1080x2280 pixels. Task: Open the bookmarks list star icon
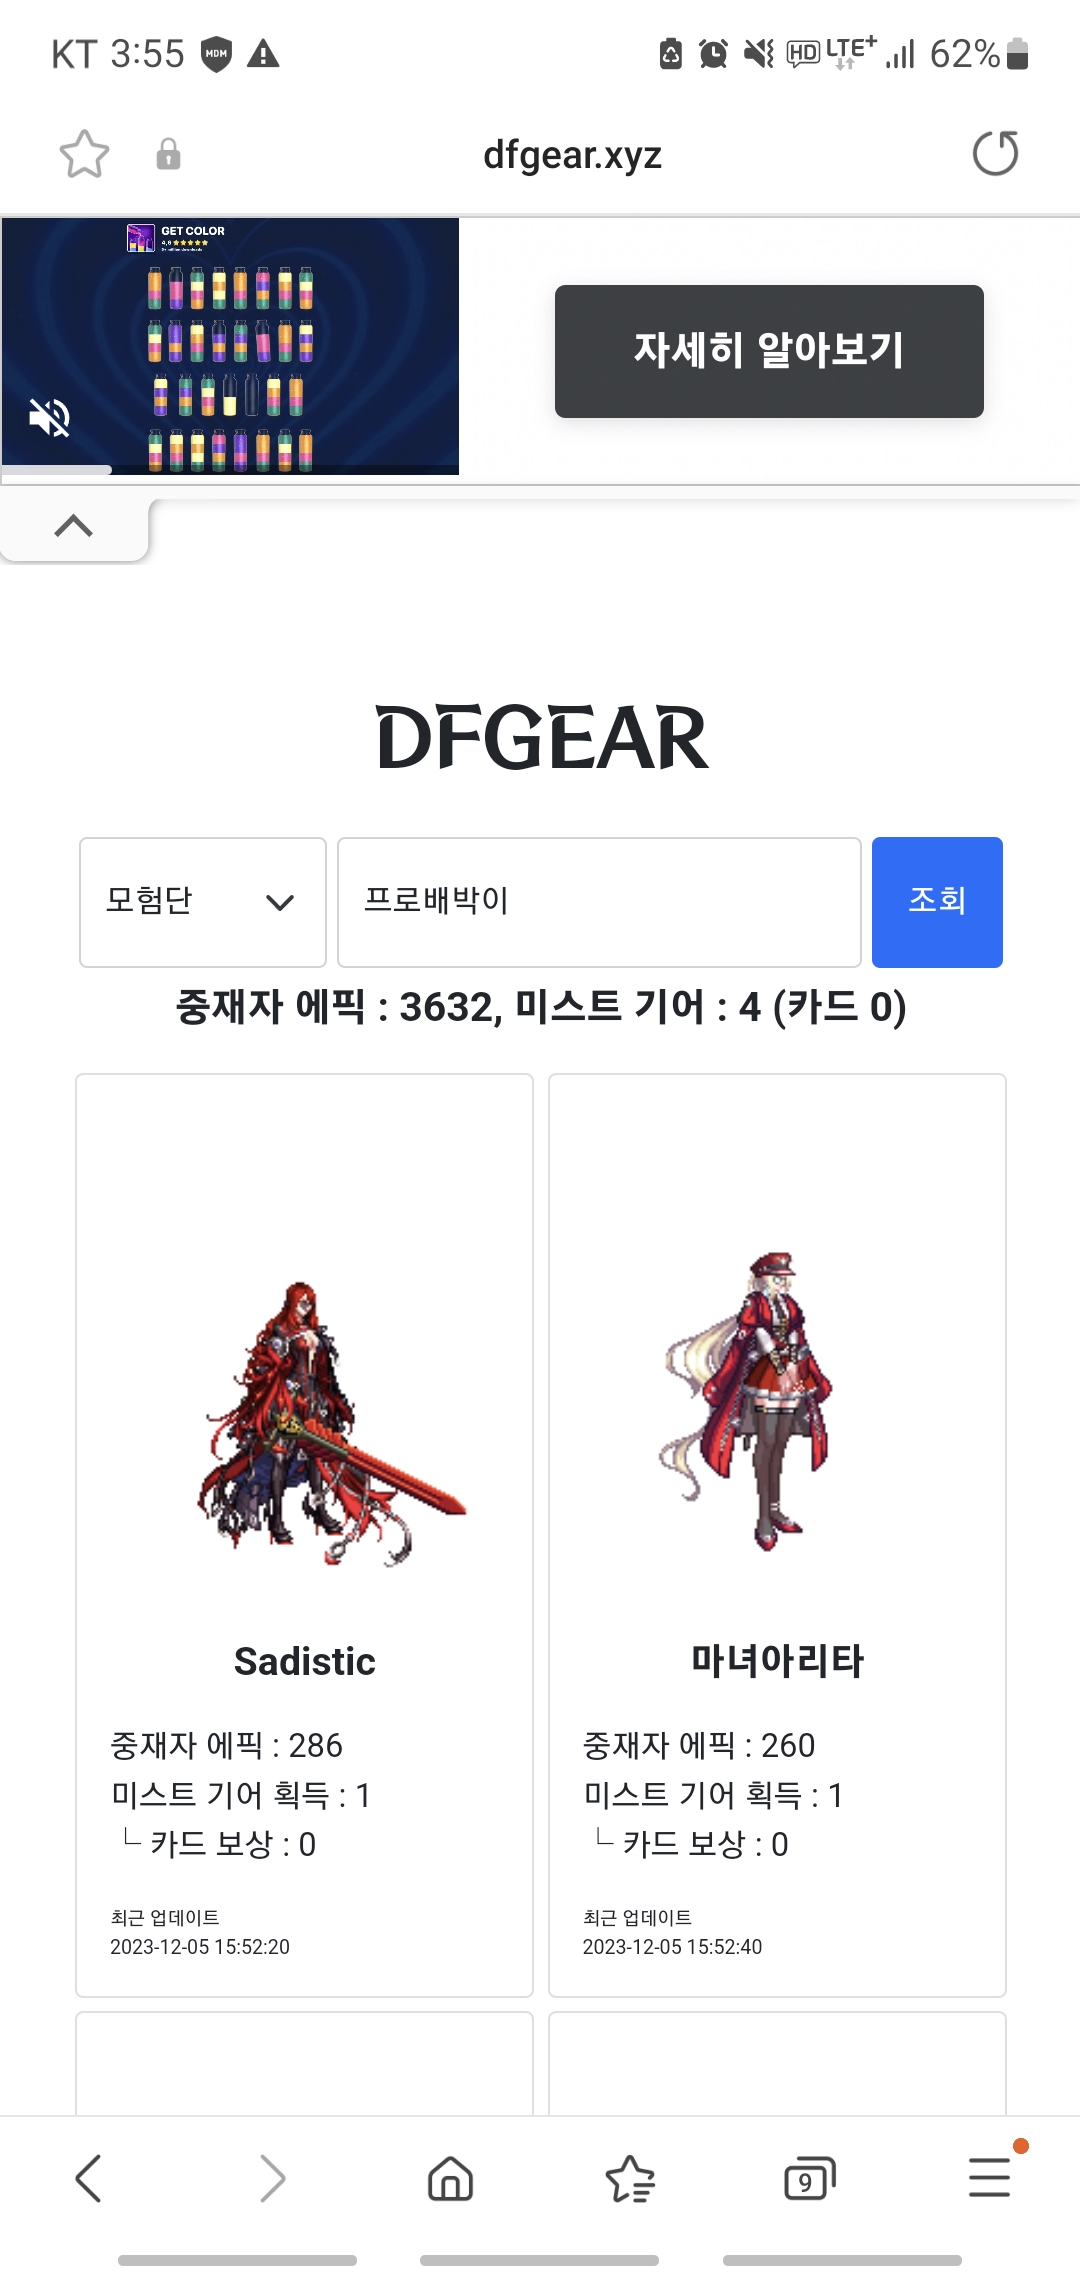[630, 2178]
